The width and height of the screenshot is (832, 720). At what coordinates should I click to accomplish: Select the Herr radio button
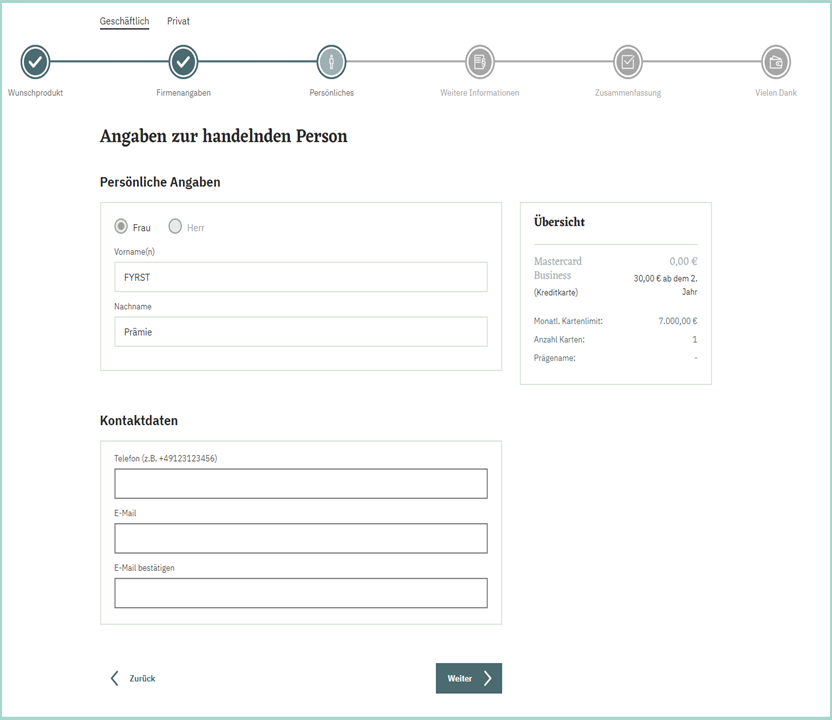tap(175, 227)
